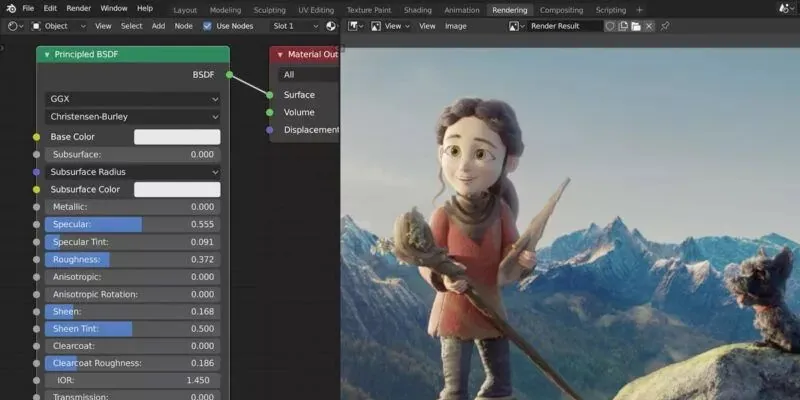This screenshot has width=800, height=400.
Task: Toggle the Use Nodes checkbox
Action: (207, 26)
